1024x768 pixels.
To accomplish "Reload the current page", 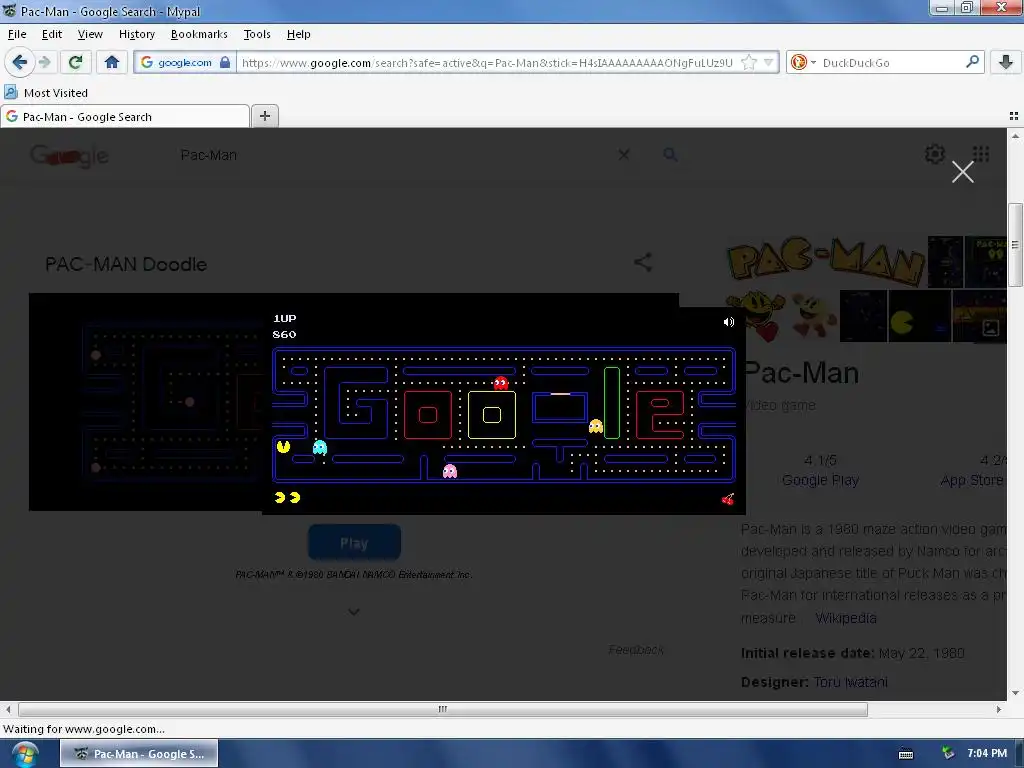I will [75, 62].
